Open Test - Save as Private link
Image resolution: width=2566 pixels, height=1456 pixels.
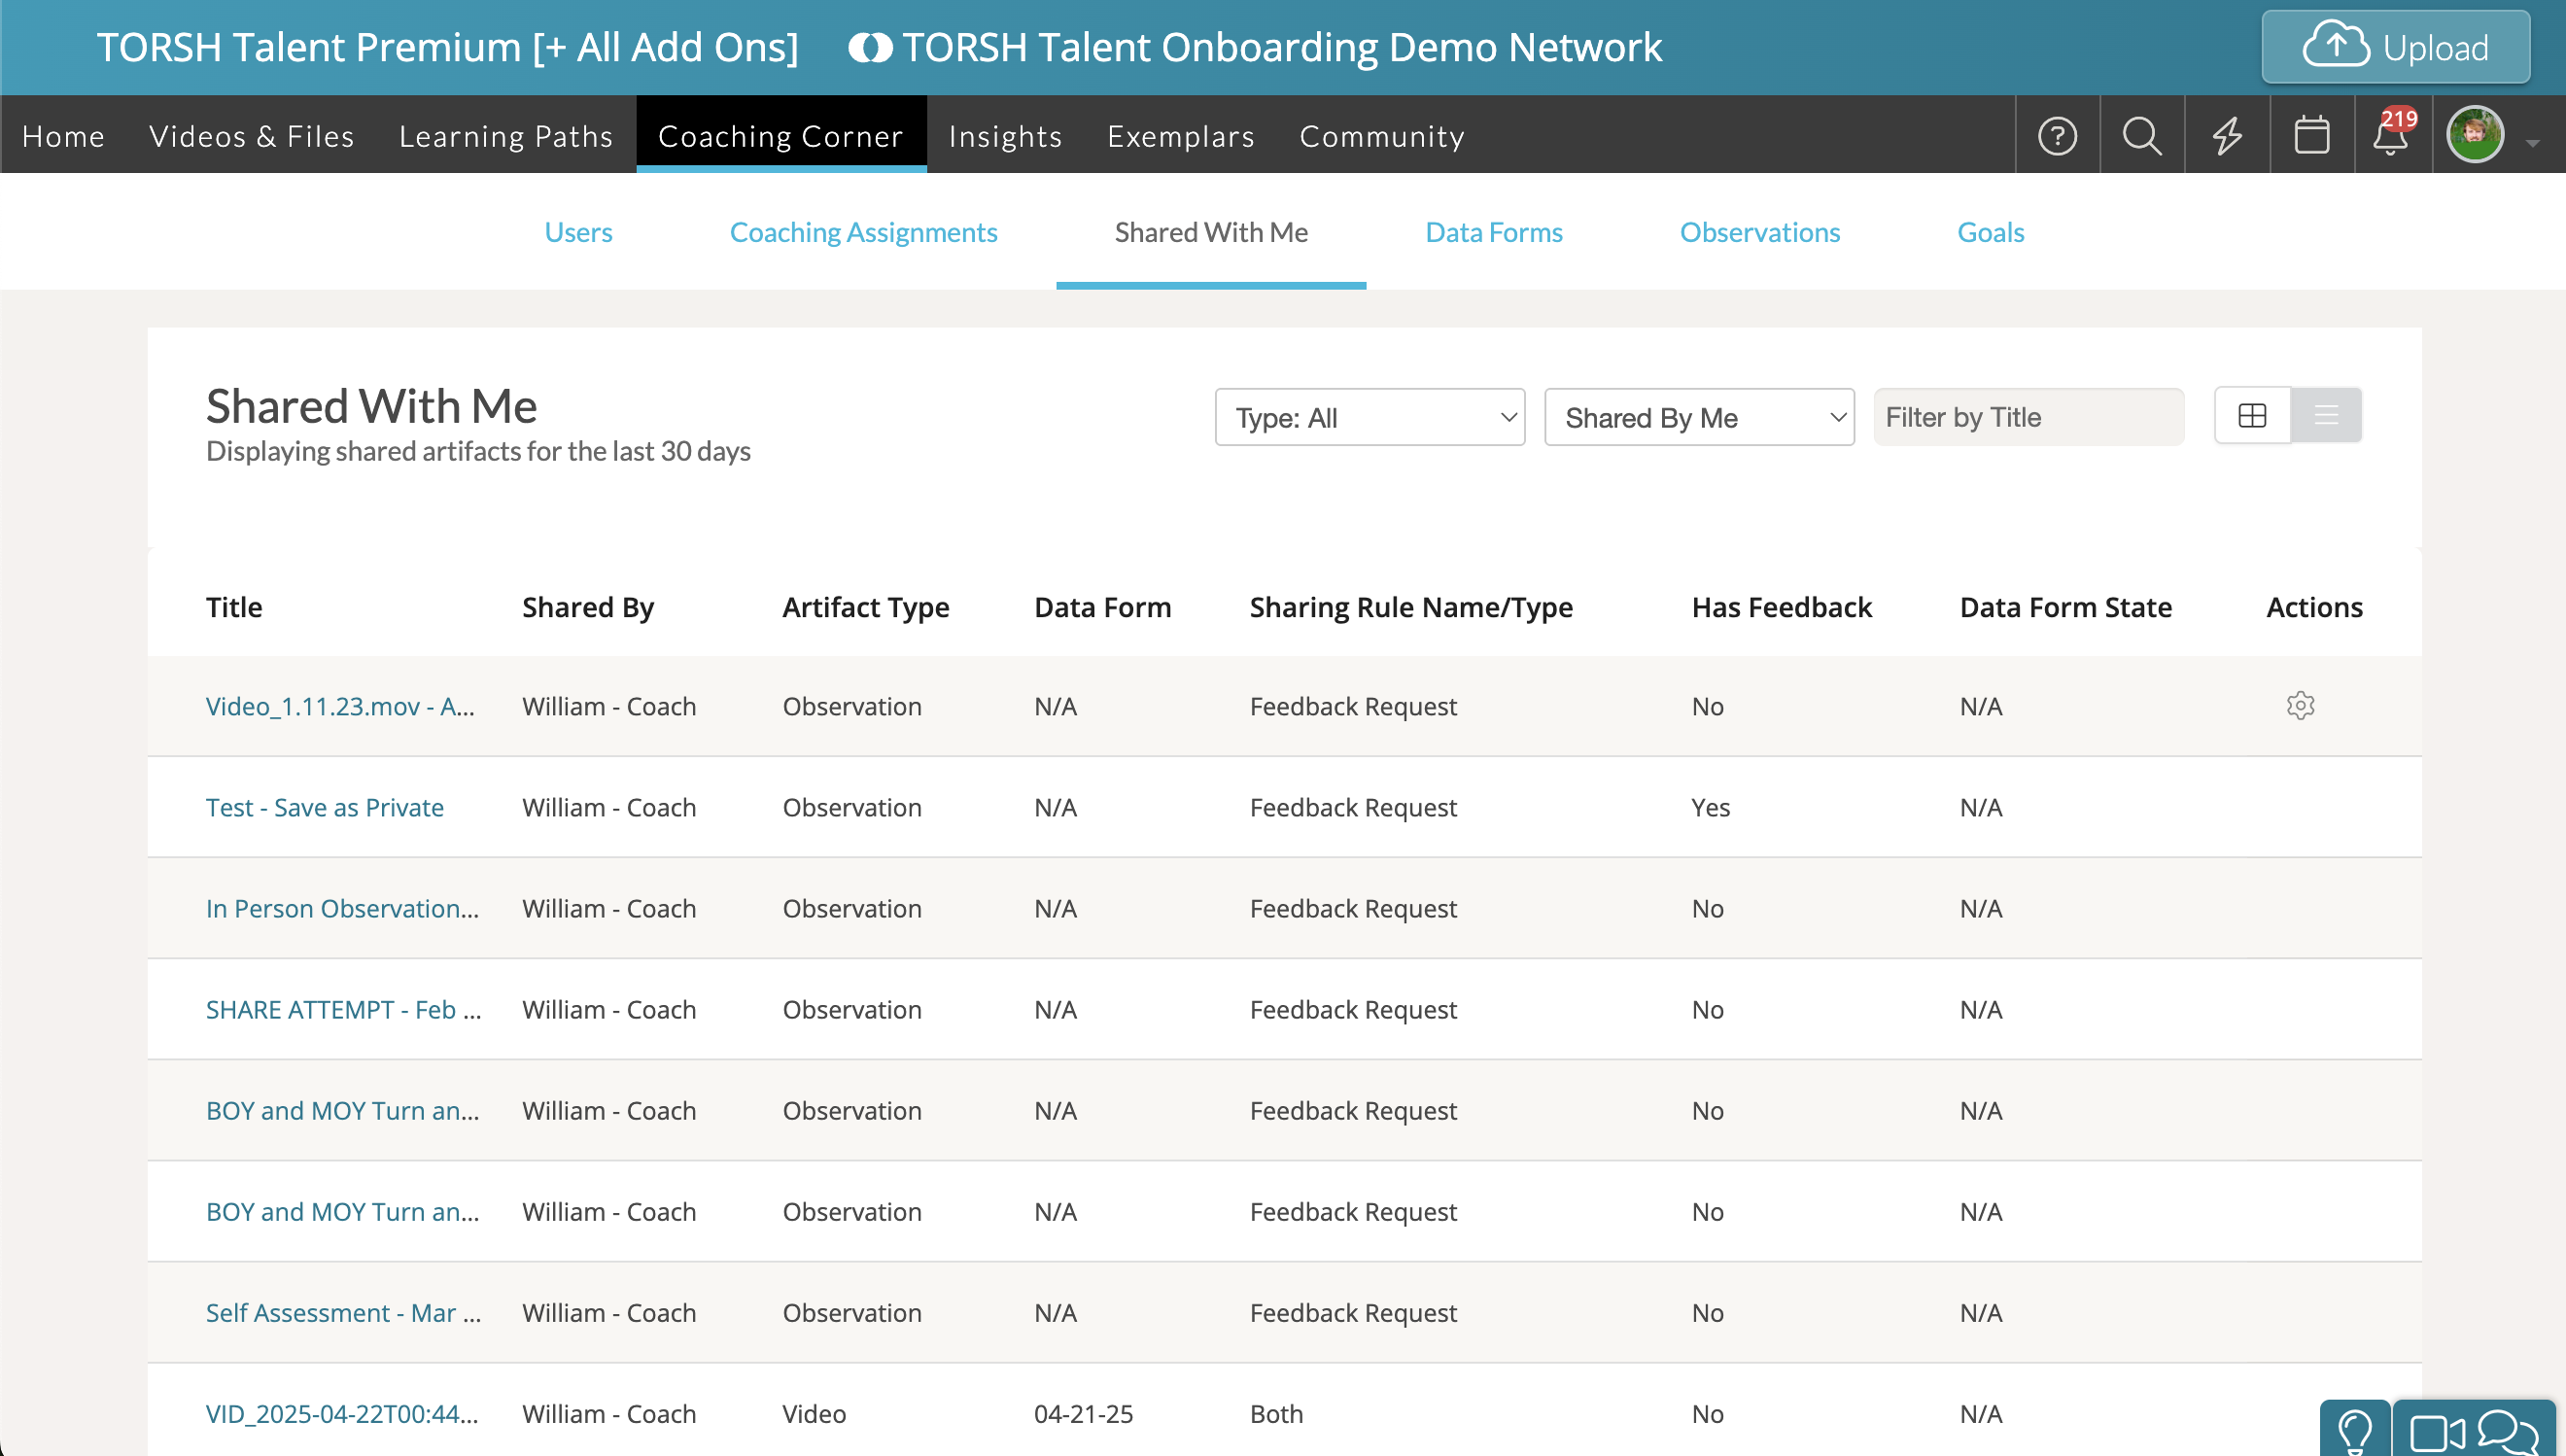point(325,807)
